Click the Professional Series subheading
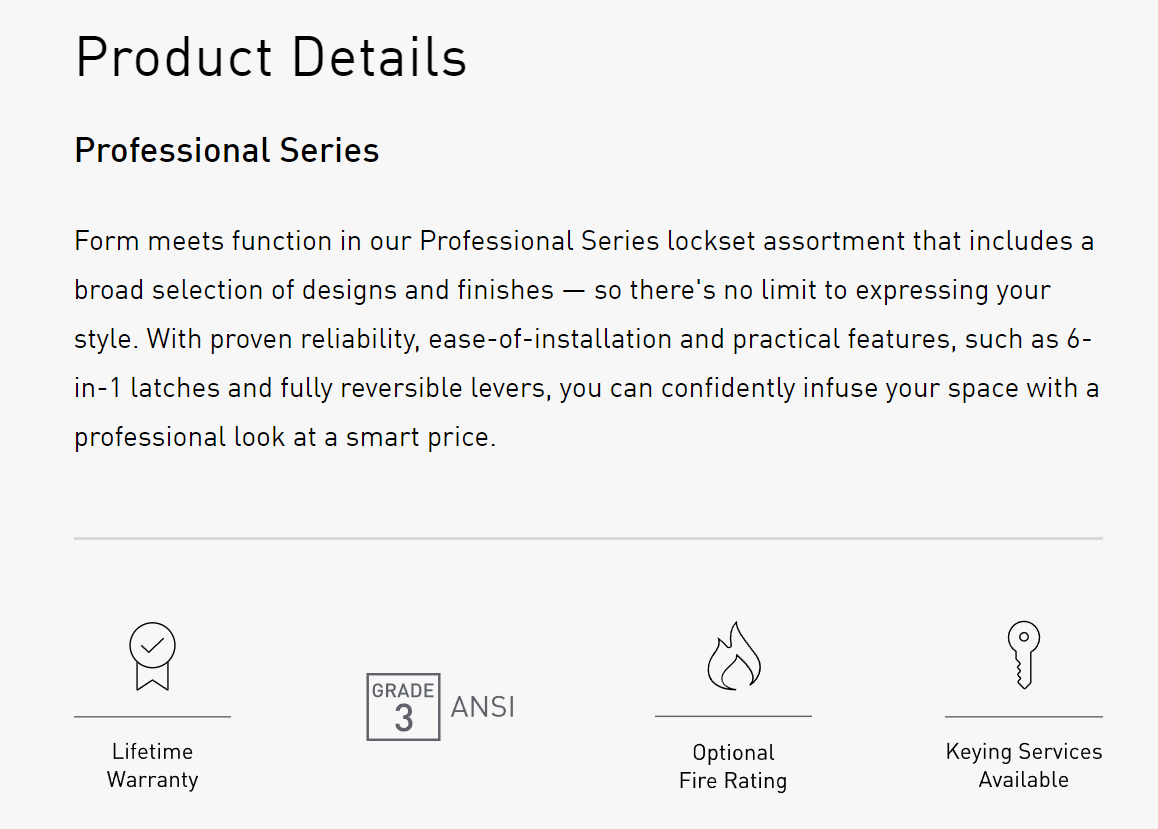The height and width of the screenshot is (829, 1158). [227, 150]
